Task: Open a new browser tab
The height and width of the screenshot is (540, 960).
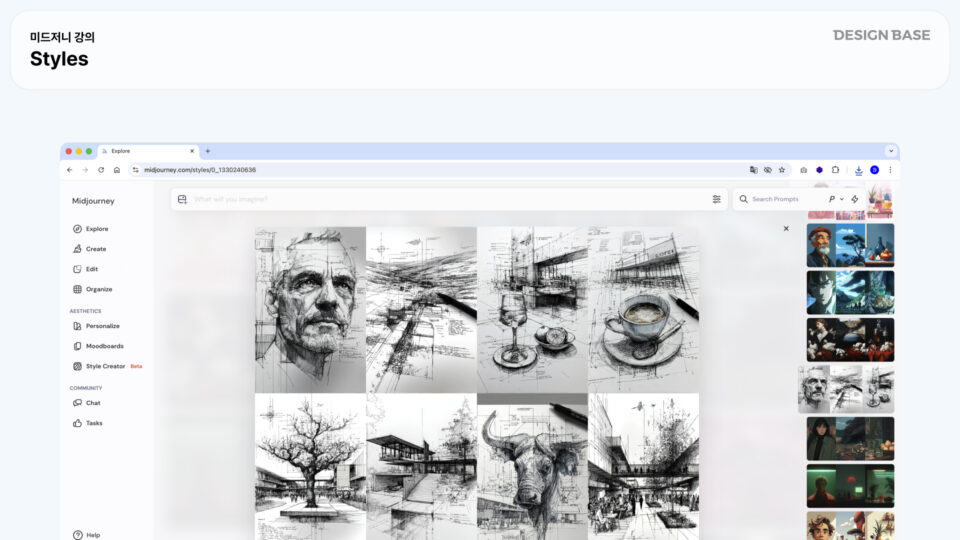Action: pyautogui.click(x=208, y=151)
